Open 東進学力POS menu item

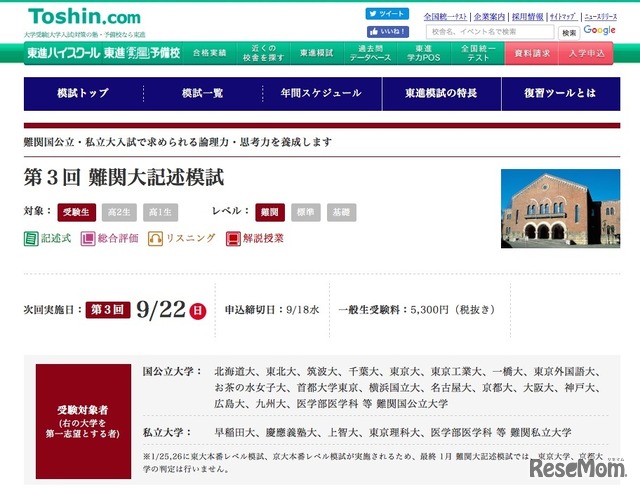(424, 53)
